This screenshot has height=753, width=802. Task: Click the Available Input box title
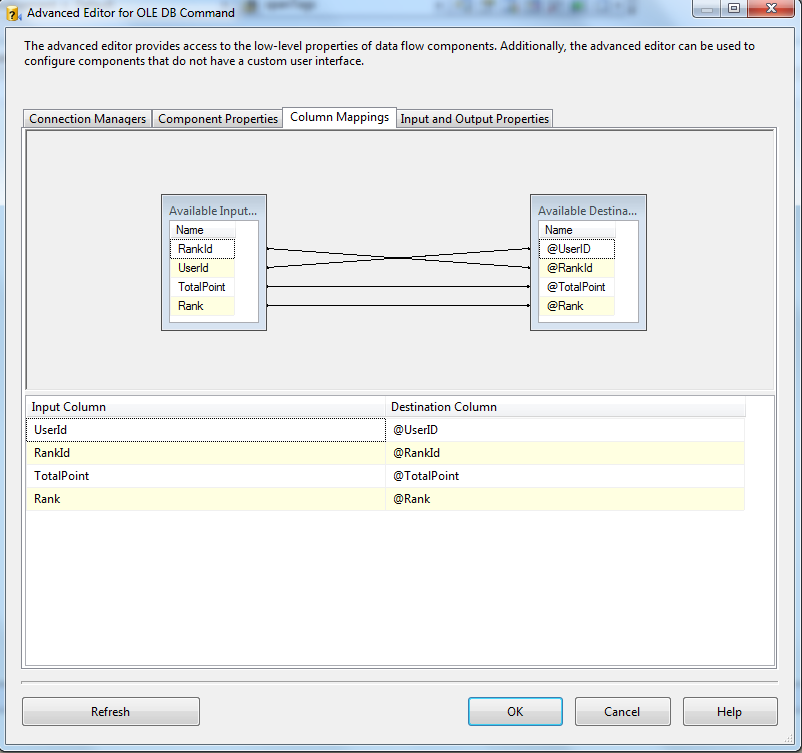coord(213,211)
